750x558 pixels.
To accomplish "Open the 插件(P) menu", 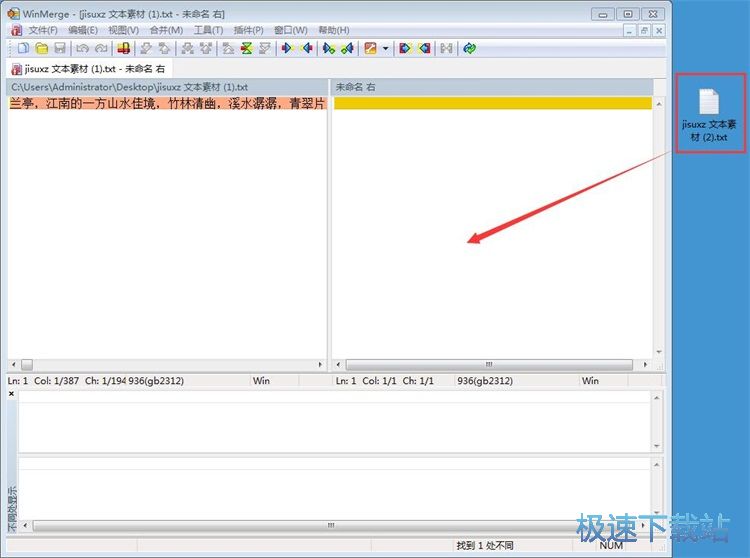I will [248, 30].
